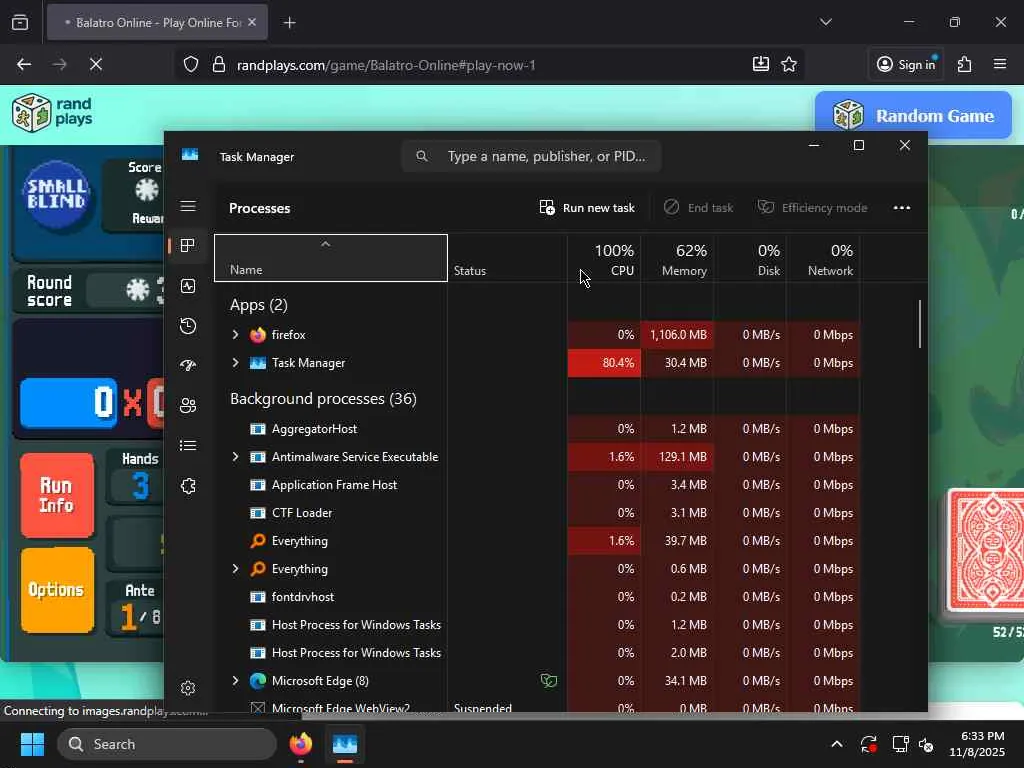Viewport: 1024px width, 768px height.
Task: Close the Balatro Online tab
Action: pyautogui.click(x=252, y=22)
